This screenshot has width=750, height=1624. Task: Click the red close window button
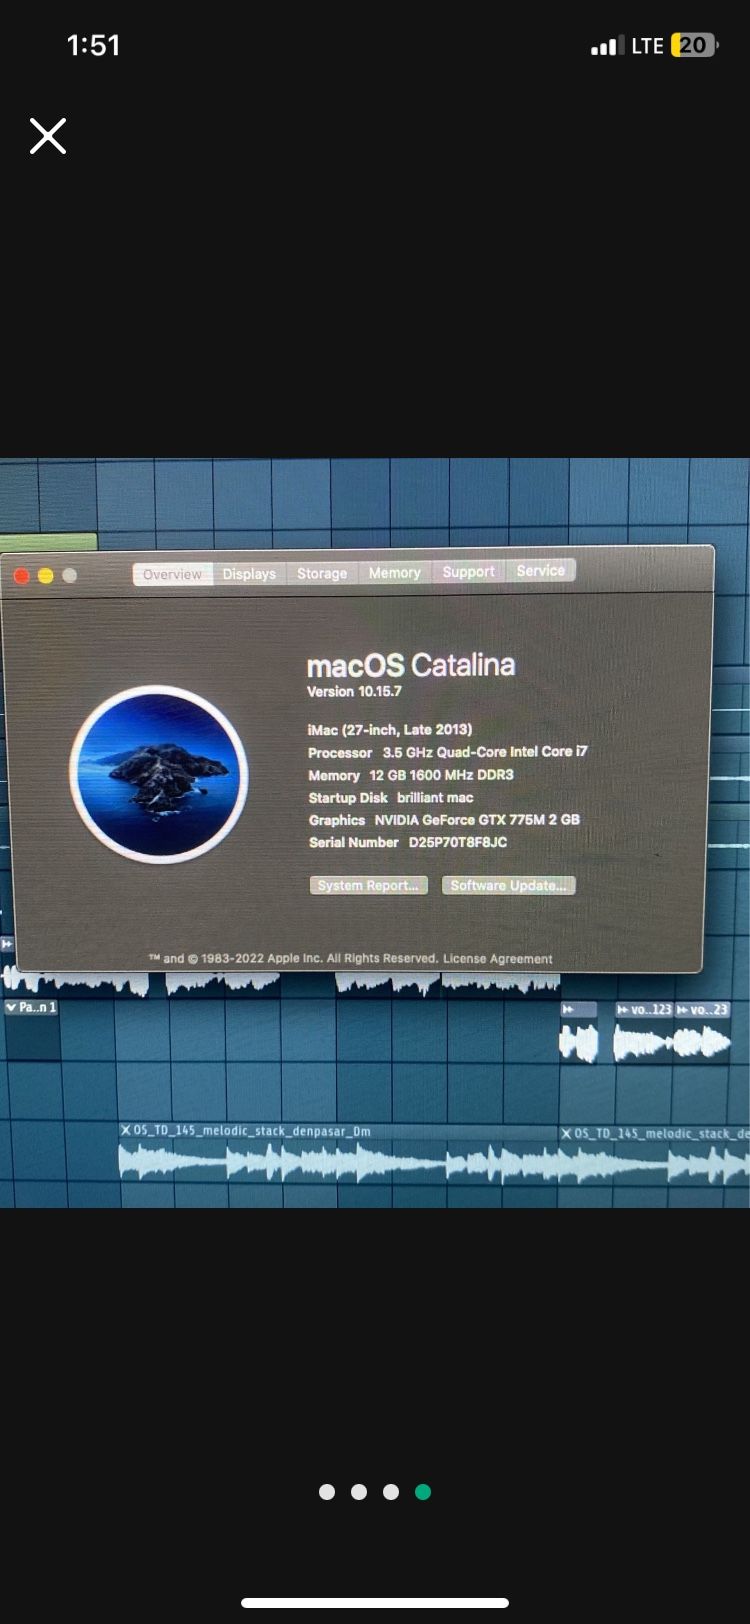[x=21, y=575]
